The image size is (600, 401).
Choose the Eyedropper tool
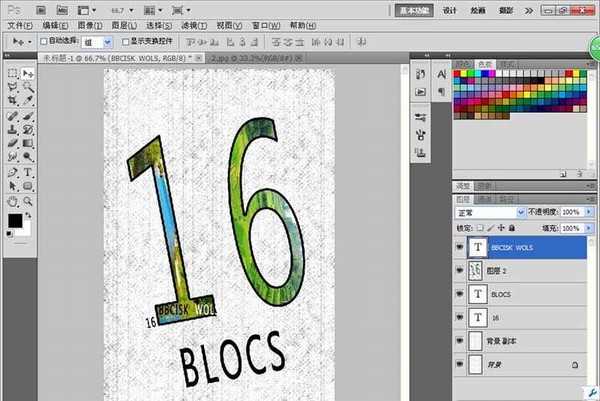(x=27, y=101)
